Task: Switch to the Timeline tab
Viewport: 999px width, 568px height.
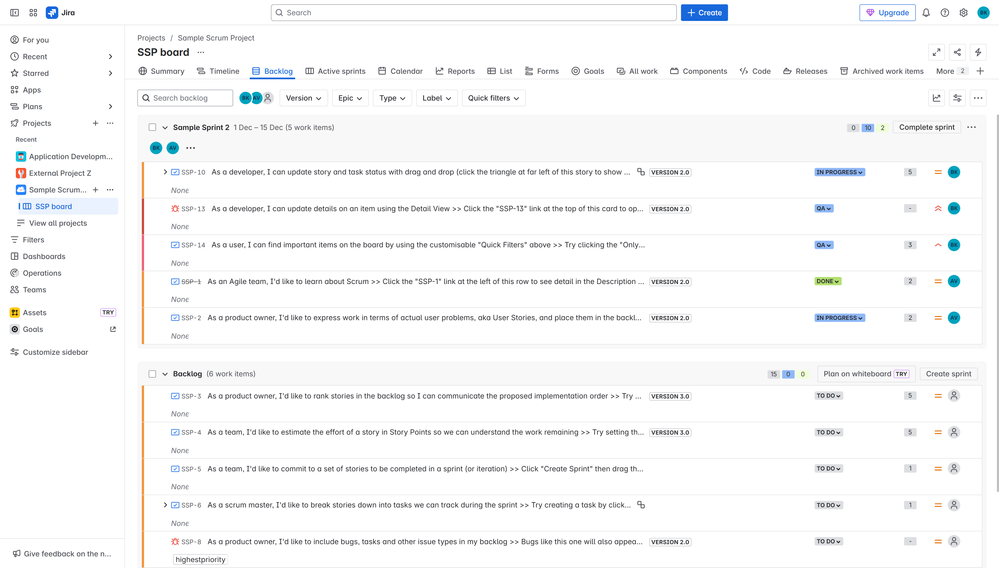Action: pyautogui.click(x=218, y=71)
